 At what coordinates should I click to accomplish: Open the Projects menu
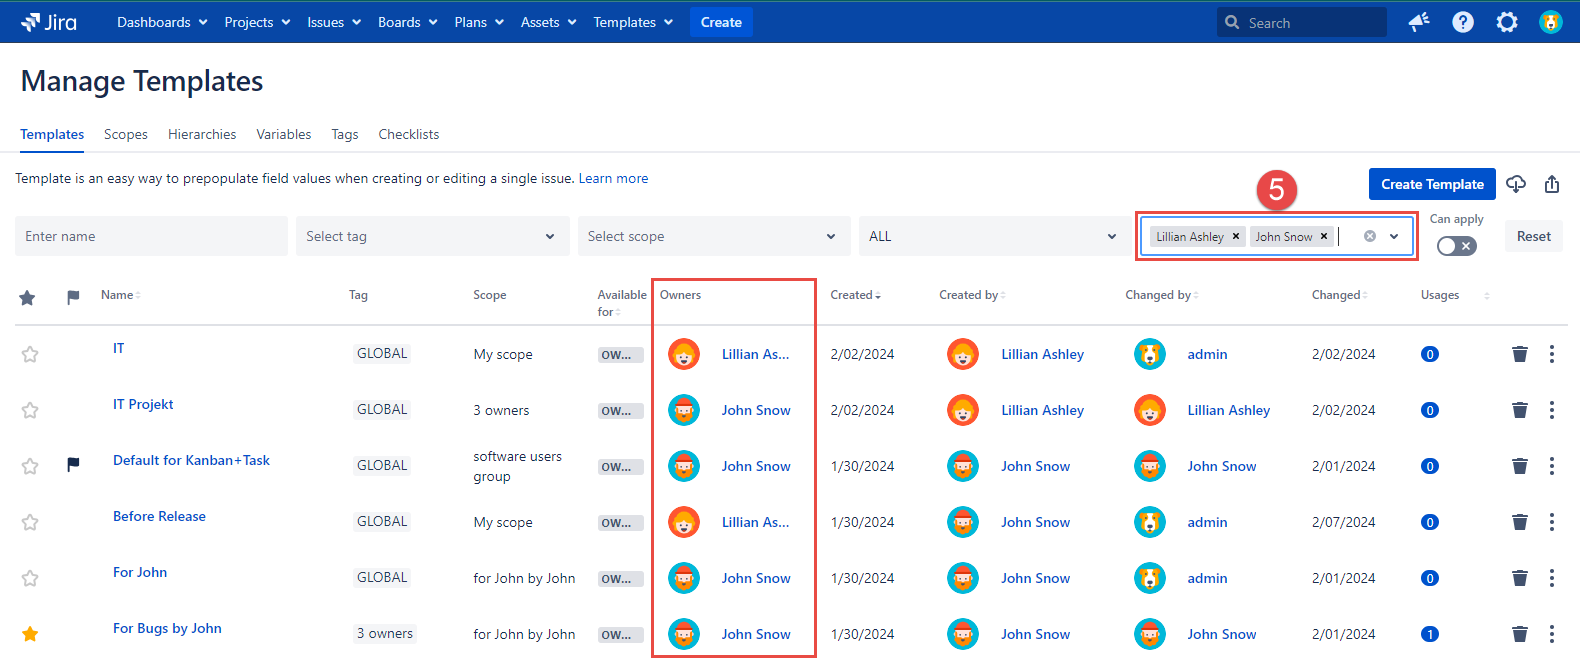pyautogui.click(x=257, y=22)
